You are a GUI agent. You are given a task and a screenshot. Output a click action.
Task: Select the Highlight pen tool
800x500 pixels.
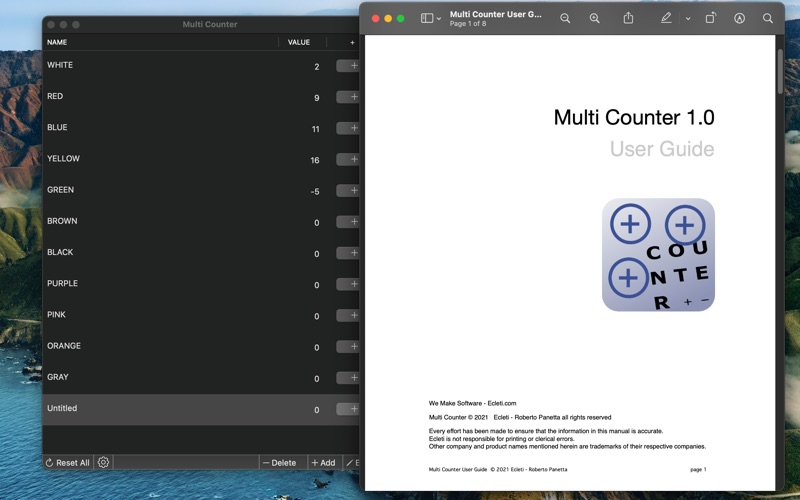[x=666, y=18]
